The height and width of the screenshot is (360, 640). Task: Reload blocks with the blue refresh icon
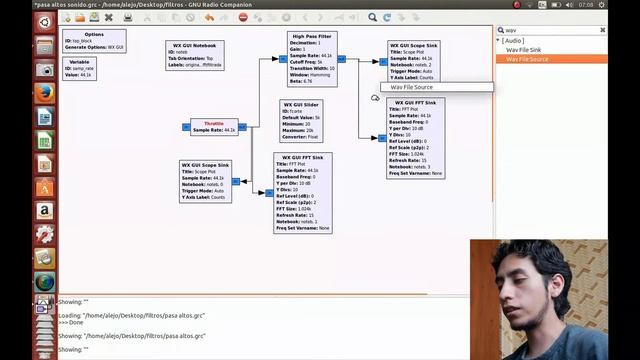point(387,18)
